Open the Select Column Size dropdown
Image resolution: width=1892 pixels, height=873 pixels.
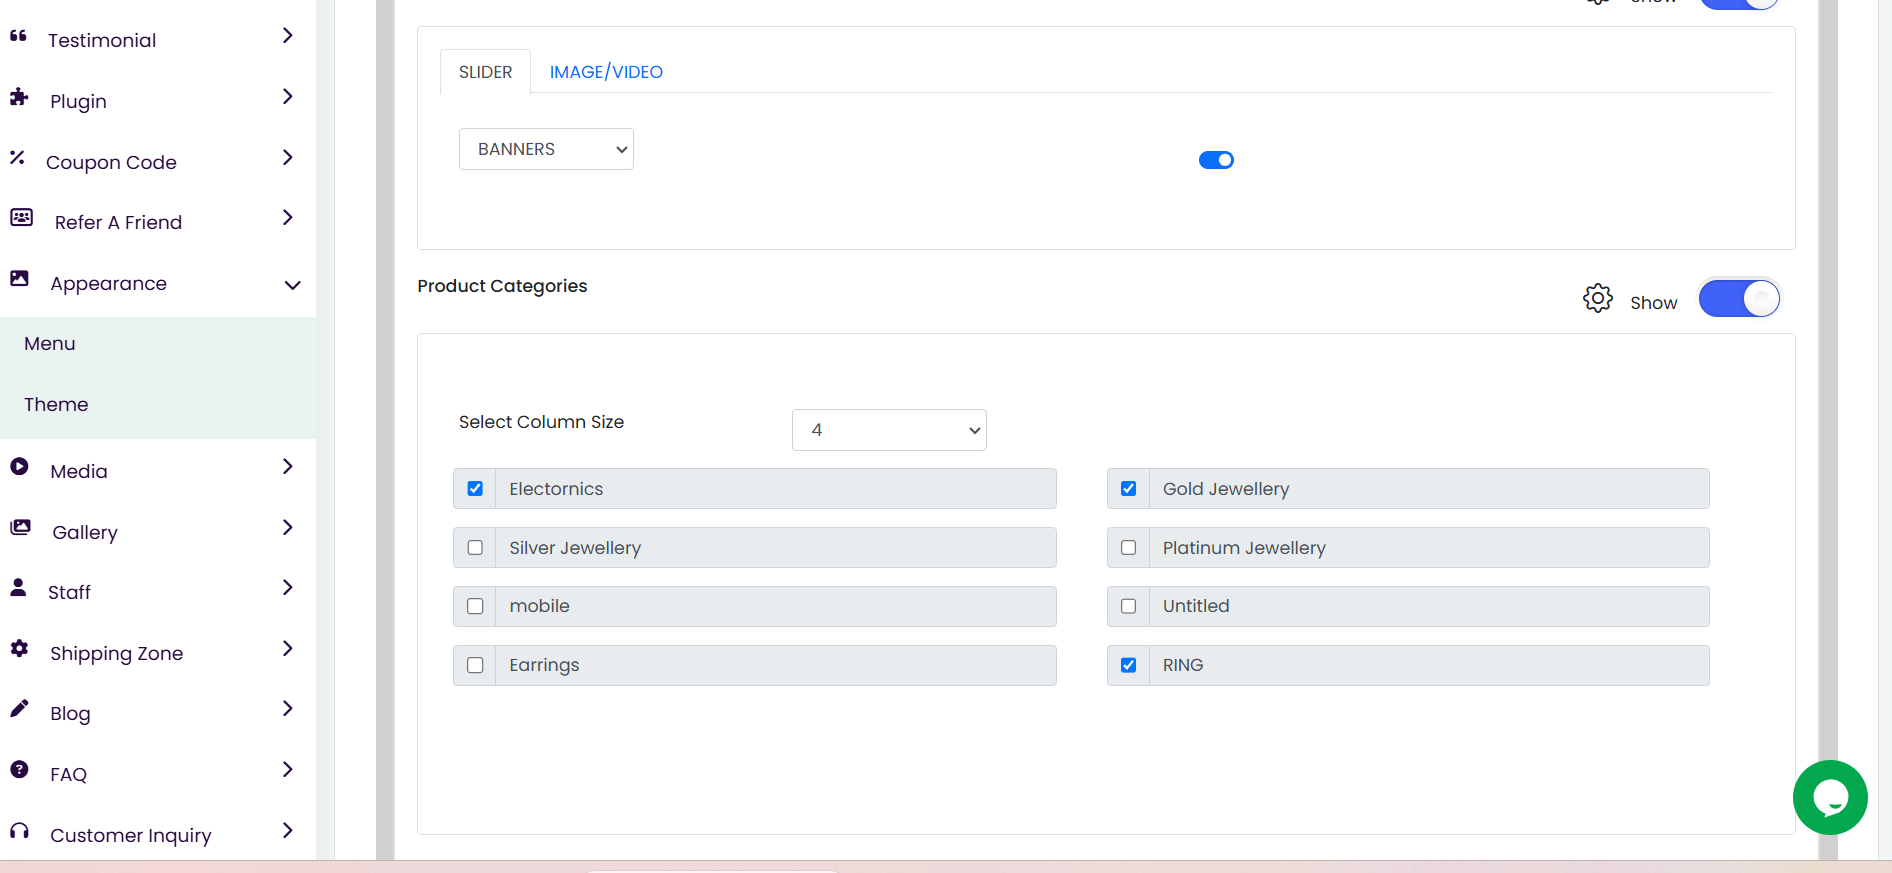click(889, 430)
